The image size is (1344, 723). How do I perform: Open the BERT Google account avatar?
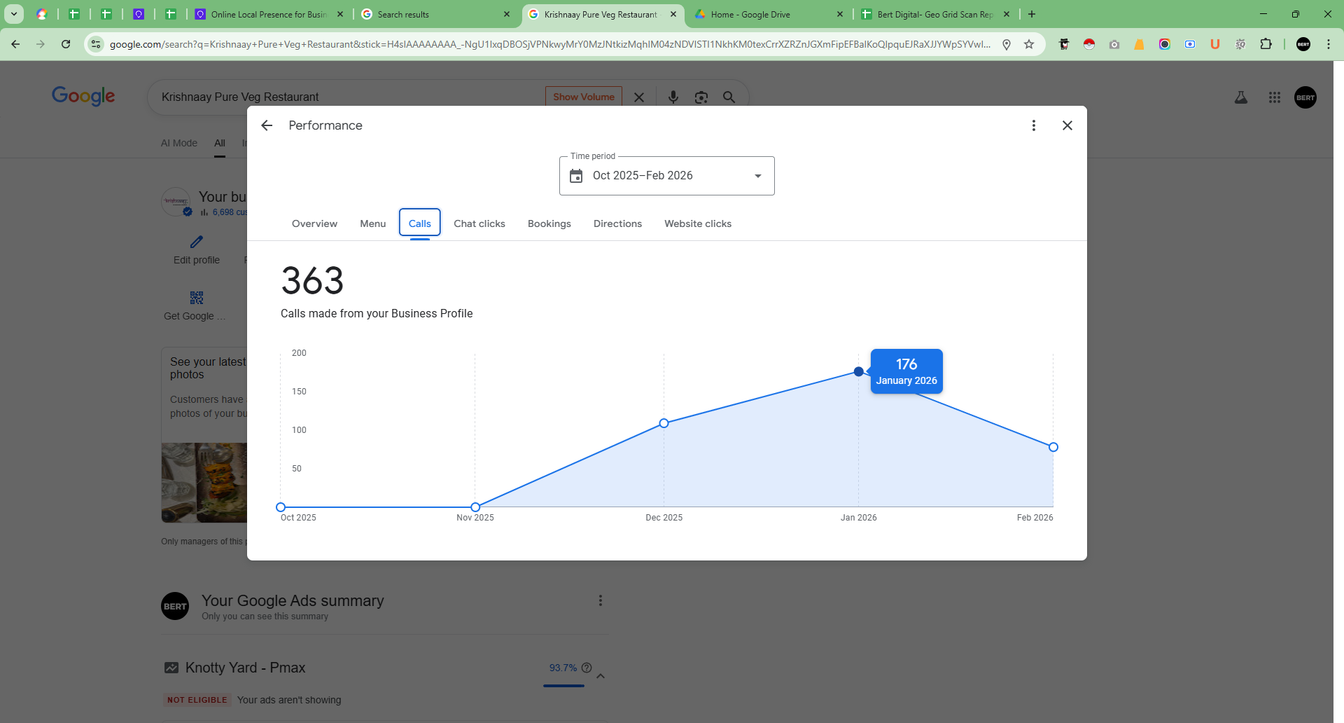point(1305,97)
